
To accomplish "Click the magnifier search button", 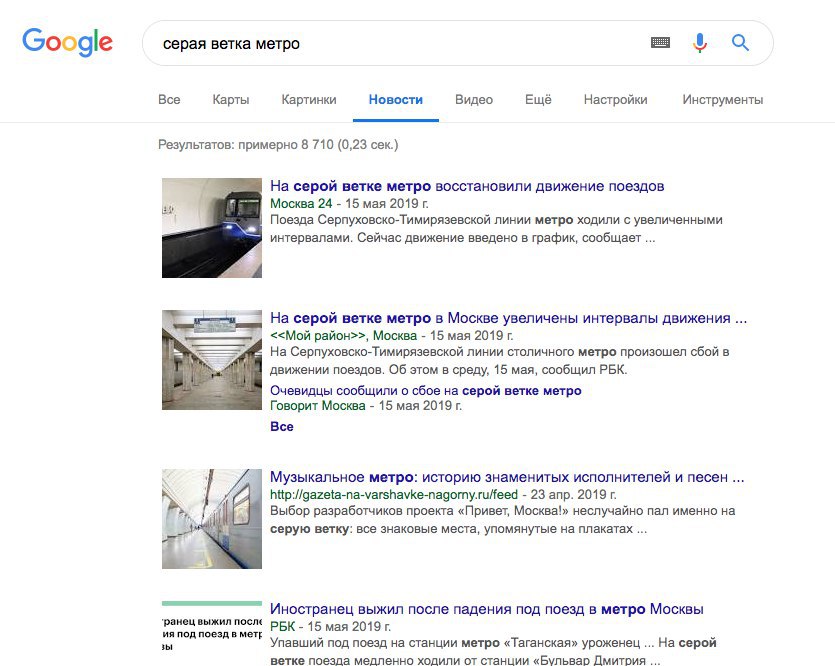I will pos(740,43).
